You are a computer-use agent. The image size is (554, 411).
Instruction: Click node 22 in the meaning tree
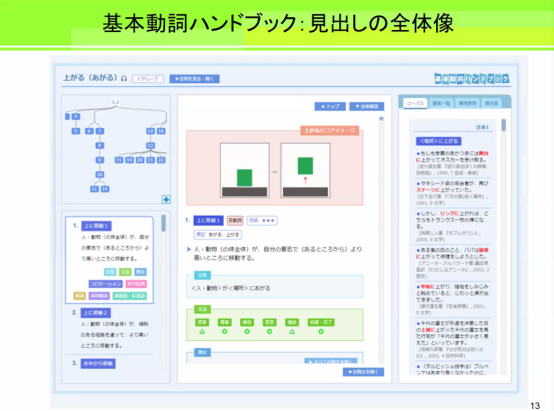pyautogui.click(x=161, y=160)
